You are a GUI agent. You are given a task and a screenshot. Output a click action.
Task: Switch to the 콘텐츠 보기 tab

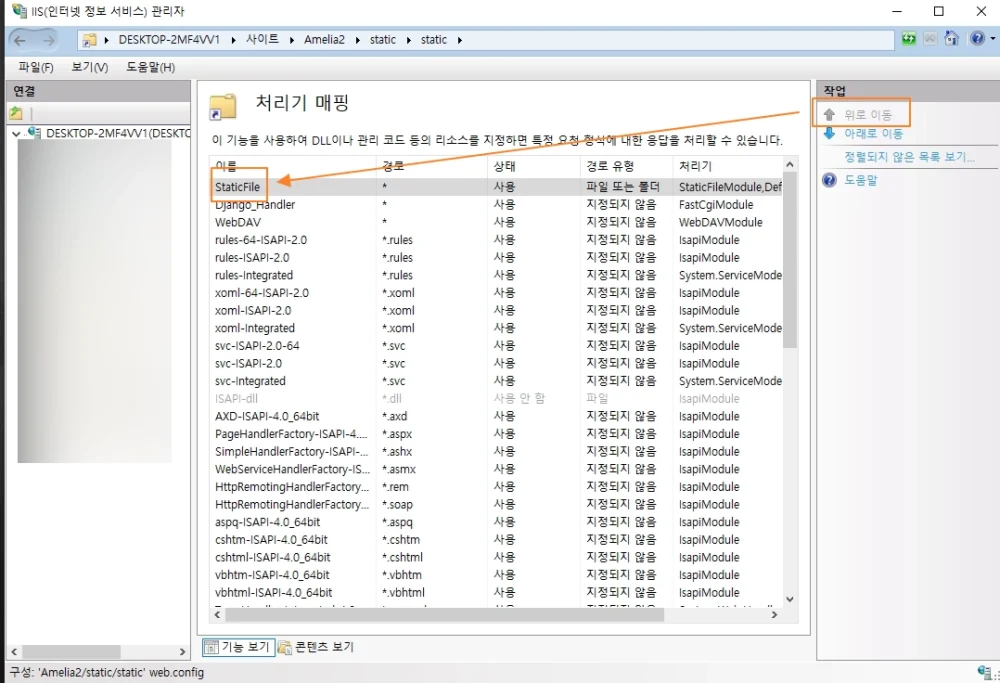point(316,647)
